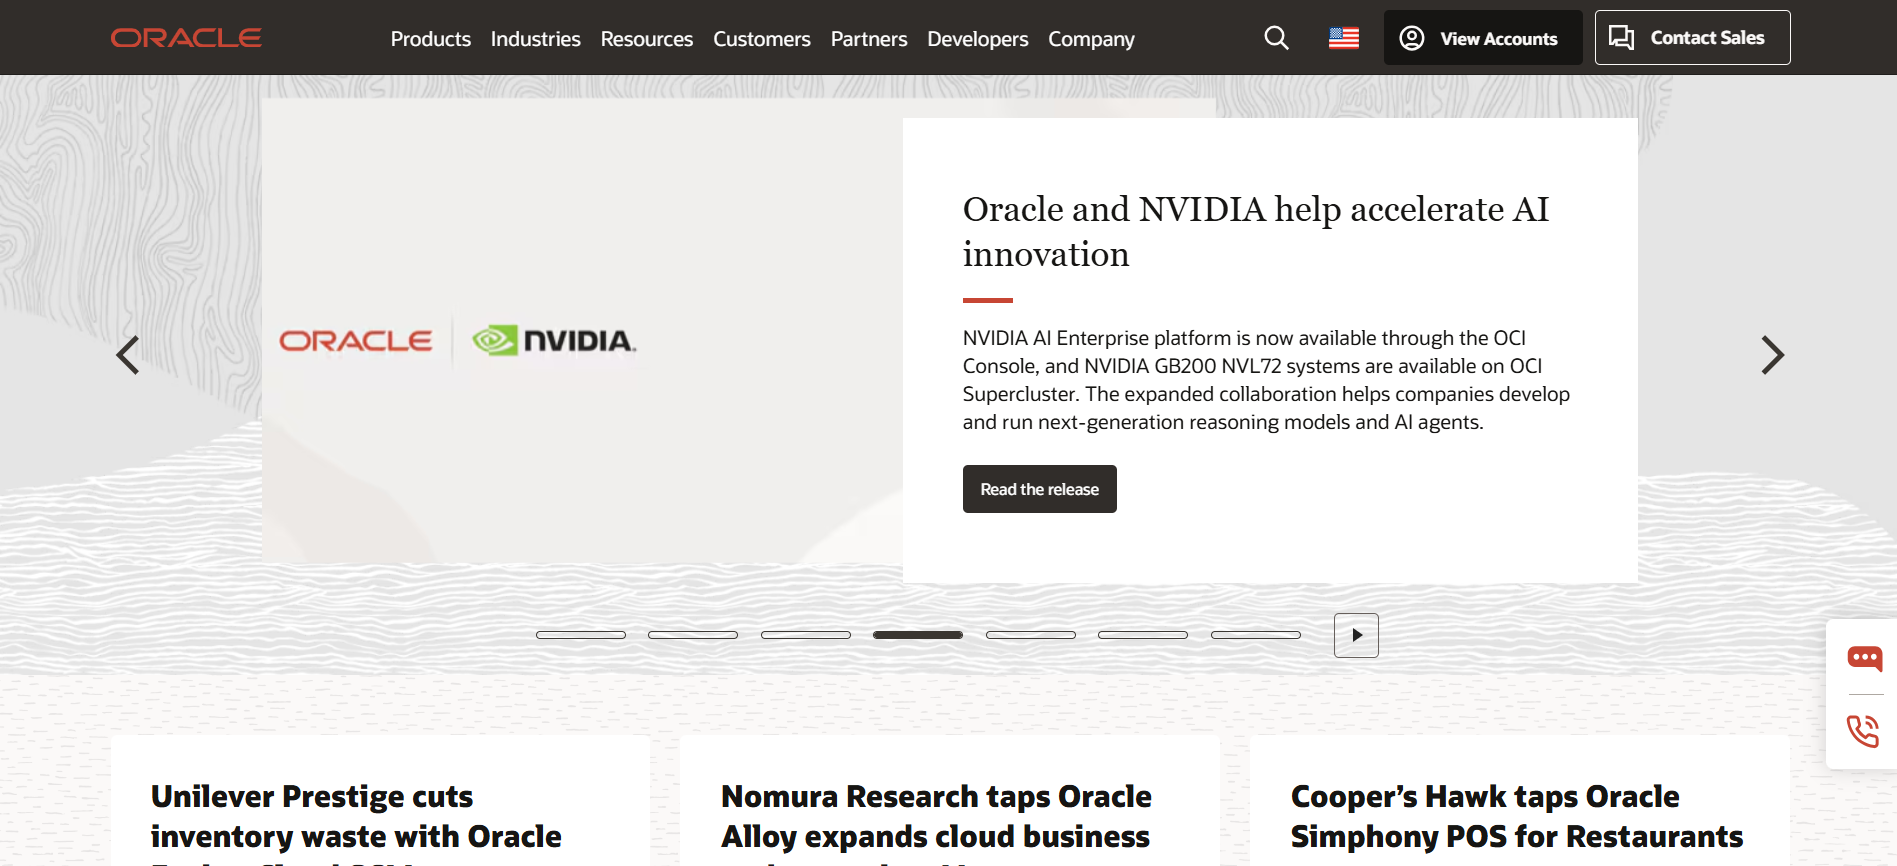Click the phone call icon
Image resolution: width=1897 pixels, height=866 pixels.
tap(1863, 731)
